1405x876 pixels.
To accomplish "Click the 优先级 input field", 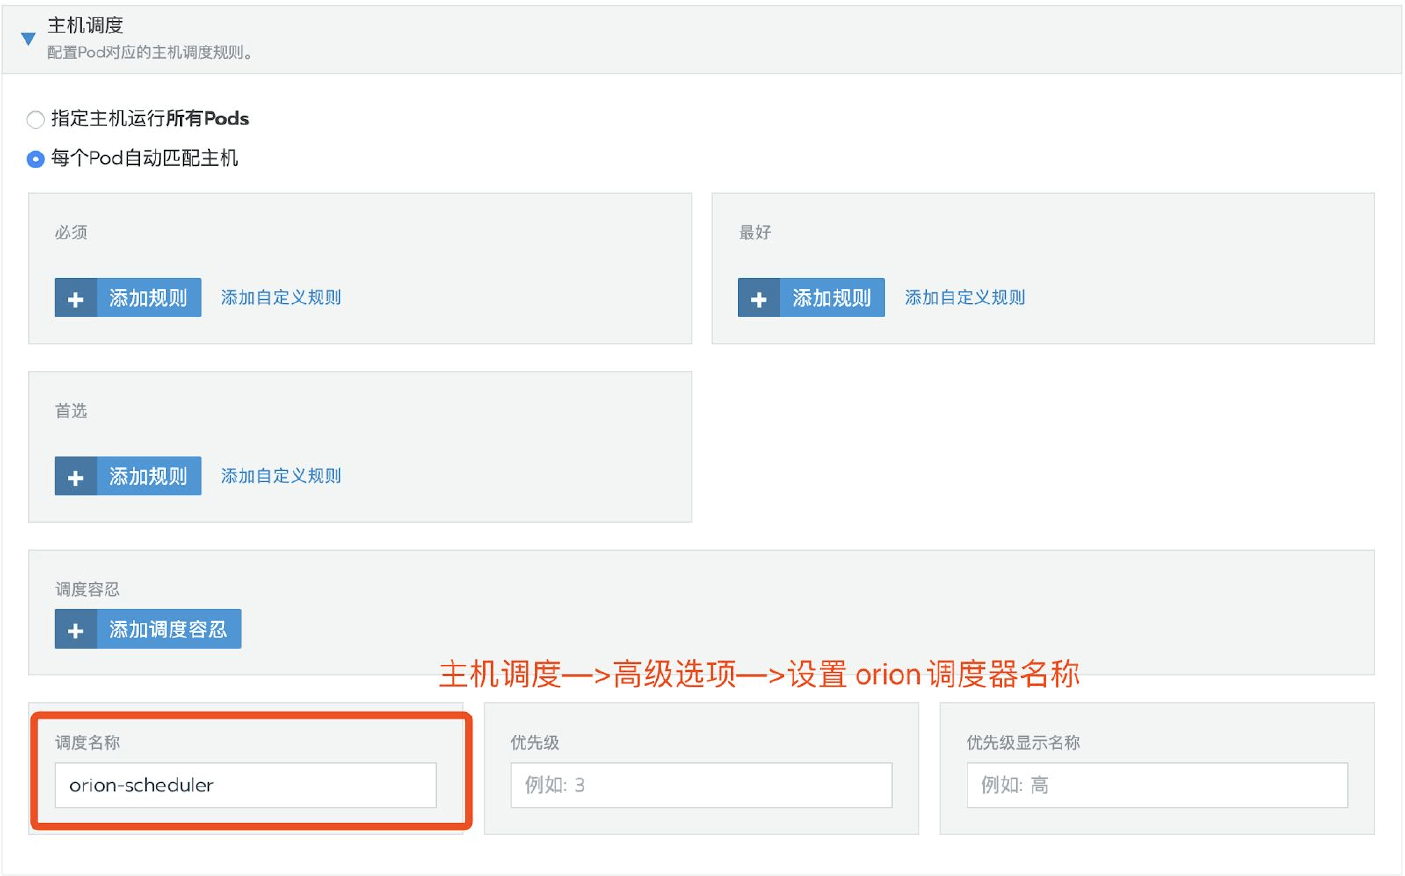I will tap(701, 785).
